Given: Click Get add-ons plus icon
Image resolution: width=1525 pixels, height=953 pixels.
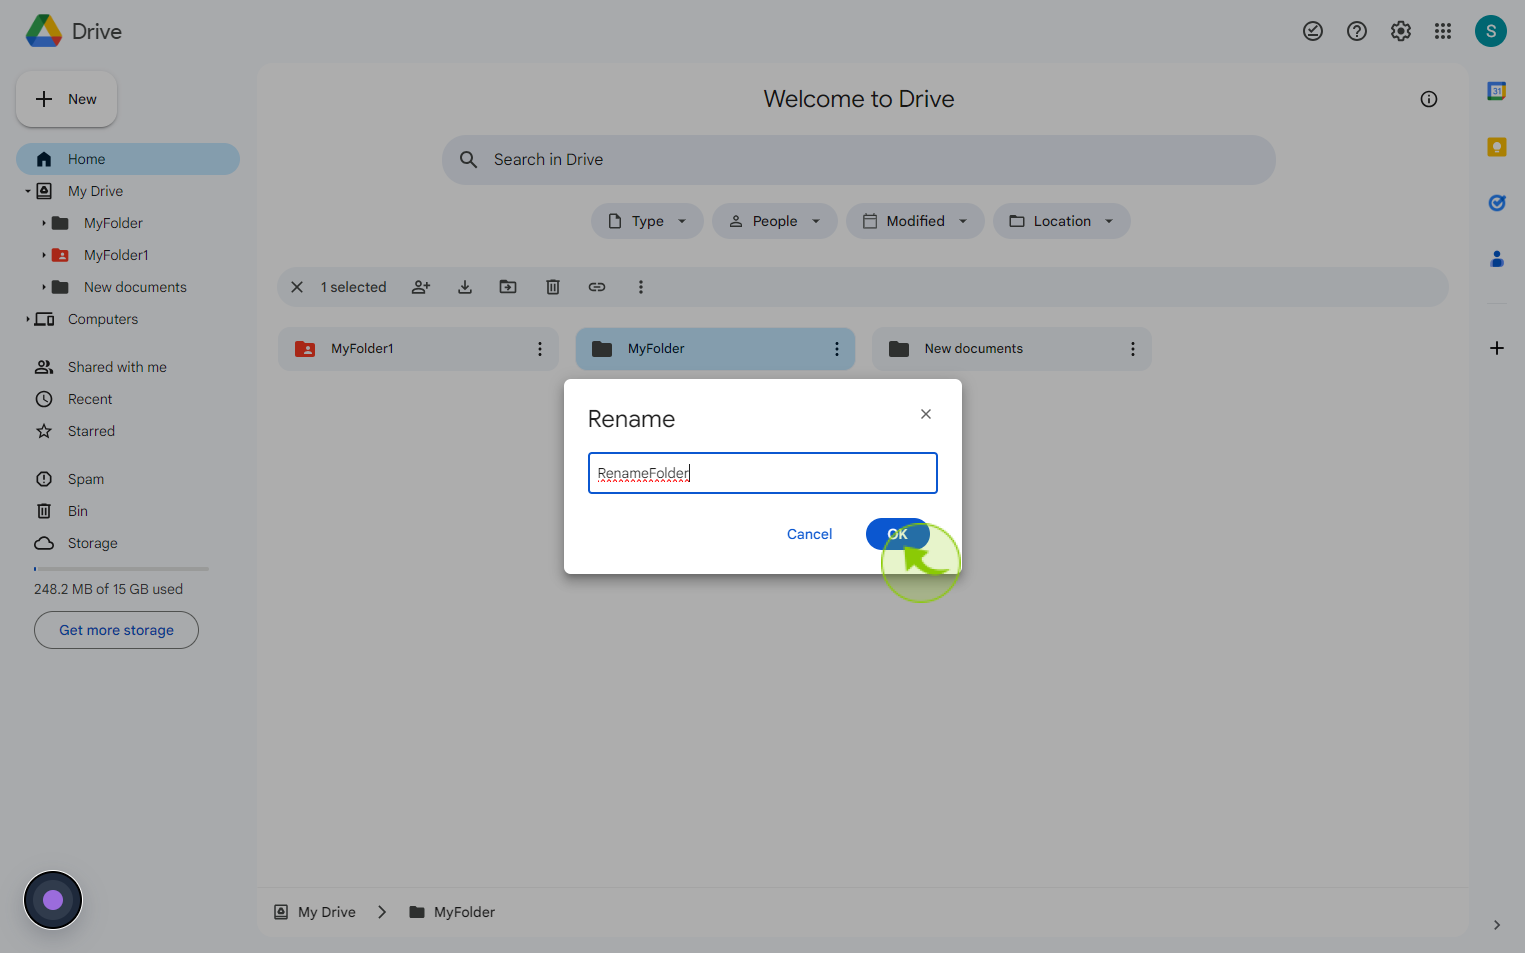Looking at the screenshot, I should pyautogui.click(x=1497, y=348).
